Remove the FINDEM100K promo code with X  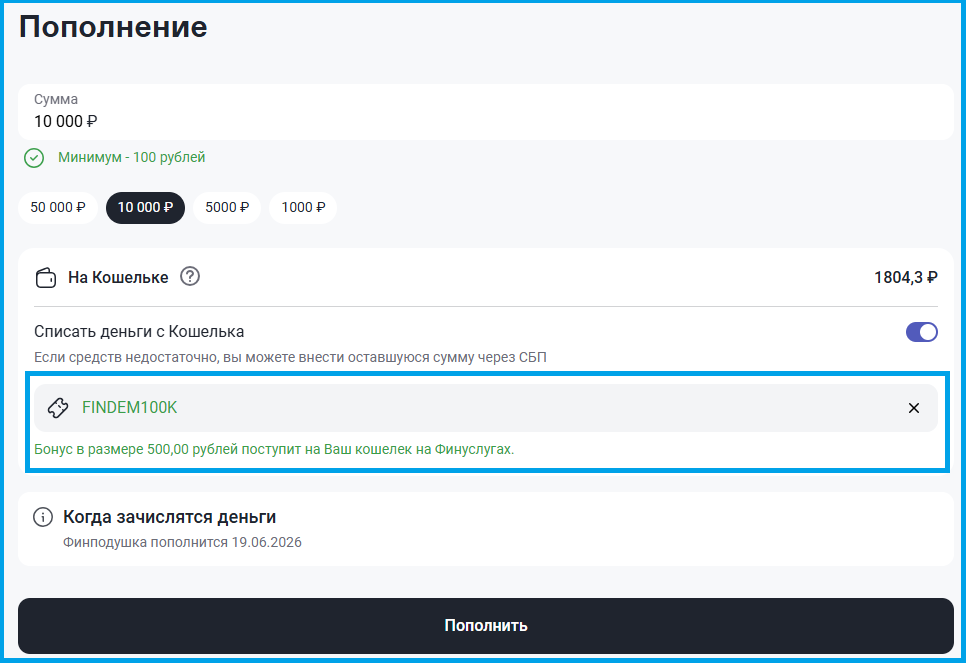click(914, 408)
